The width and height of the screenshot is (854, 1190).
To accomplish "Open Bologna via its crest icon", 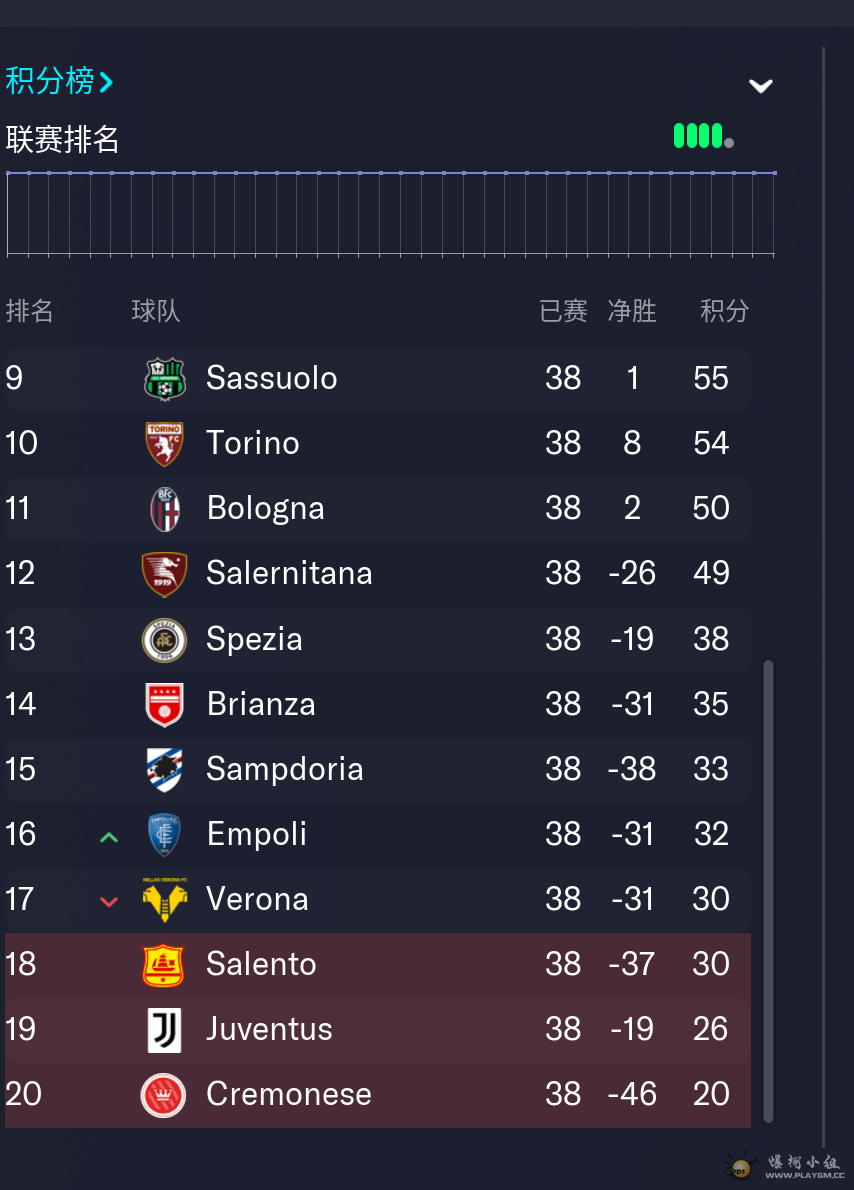I will [x=165, y=508].
